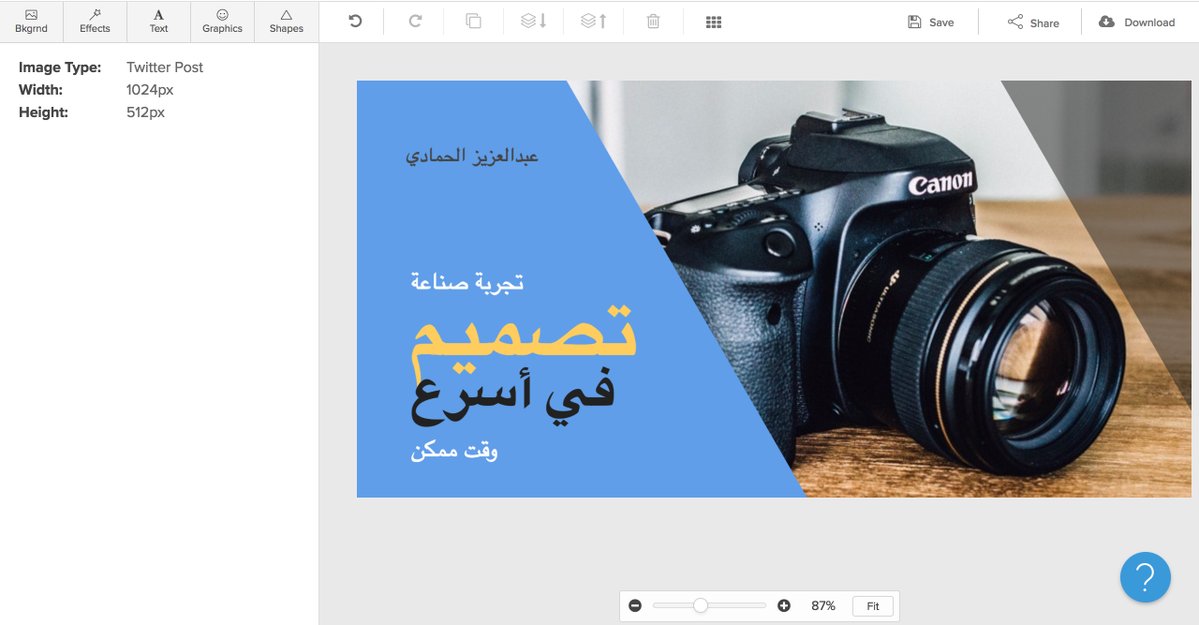The width and height of the screenshot is (1199, 625).
Task: Switch to the Text tab
Action: (x=159, y=21)
